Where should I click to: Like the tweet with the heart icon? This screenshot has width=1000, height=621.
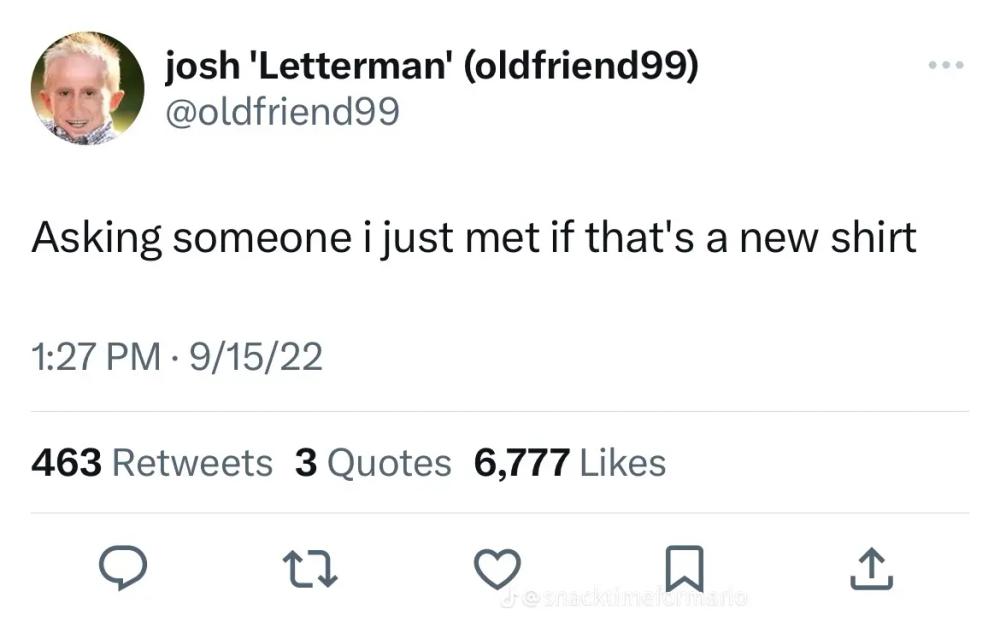[x=497, y=569]
